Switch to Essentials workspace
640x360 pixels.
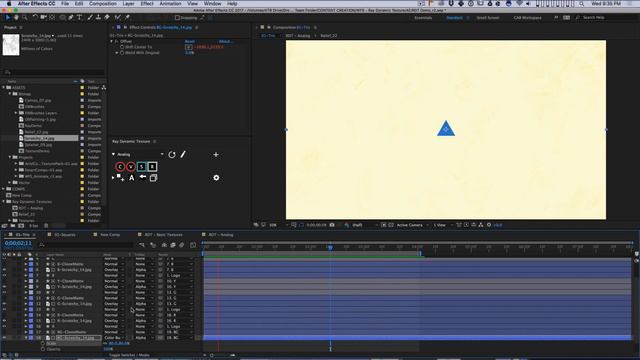(x=423, y=18)
